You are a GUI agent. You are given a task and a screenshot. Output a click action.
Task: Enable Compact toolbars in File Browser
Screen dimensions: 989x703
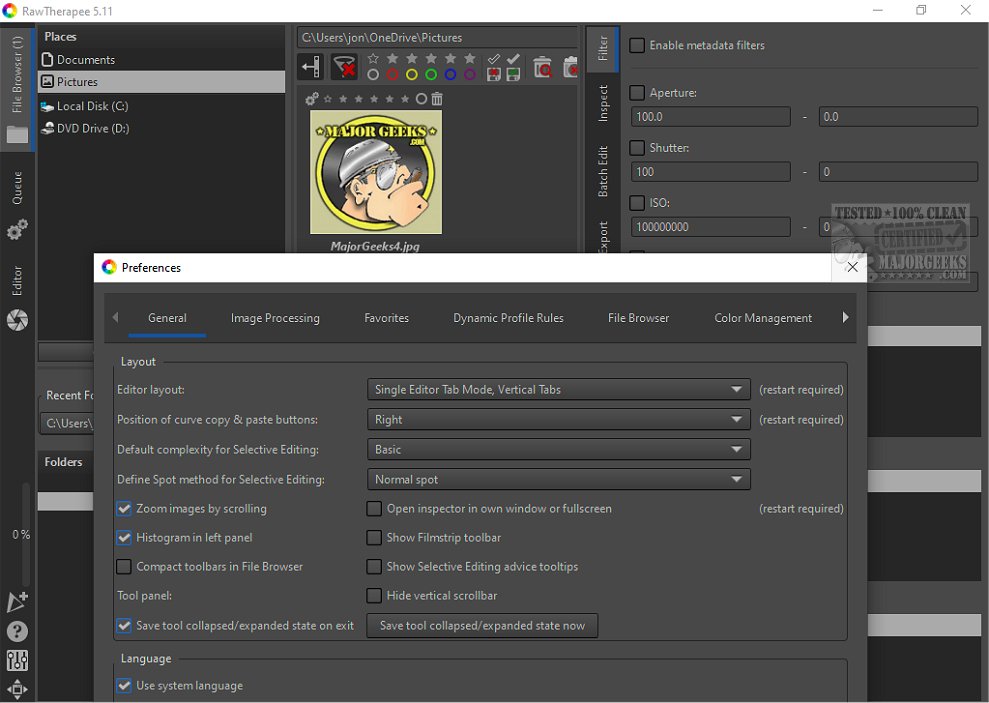tap(124, 567)
